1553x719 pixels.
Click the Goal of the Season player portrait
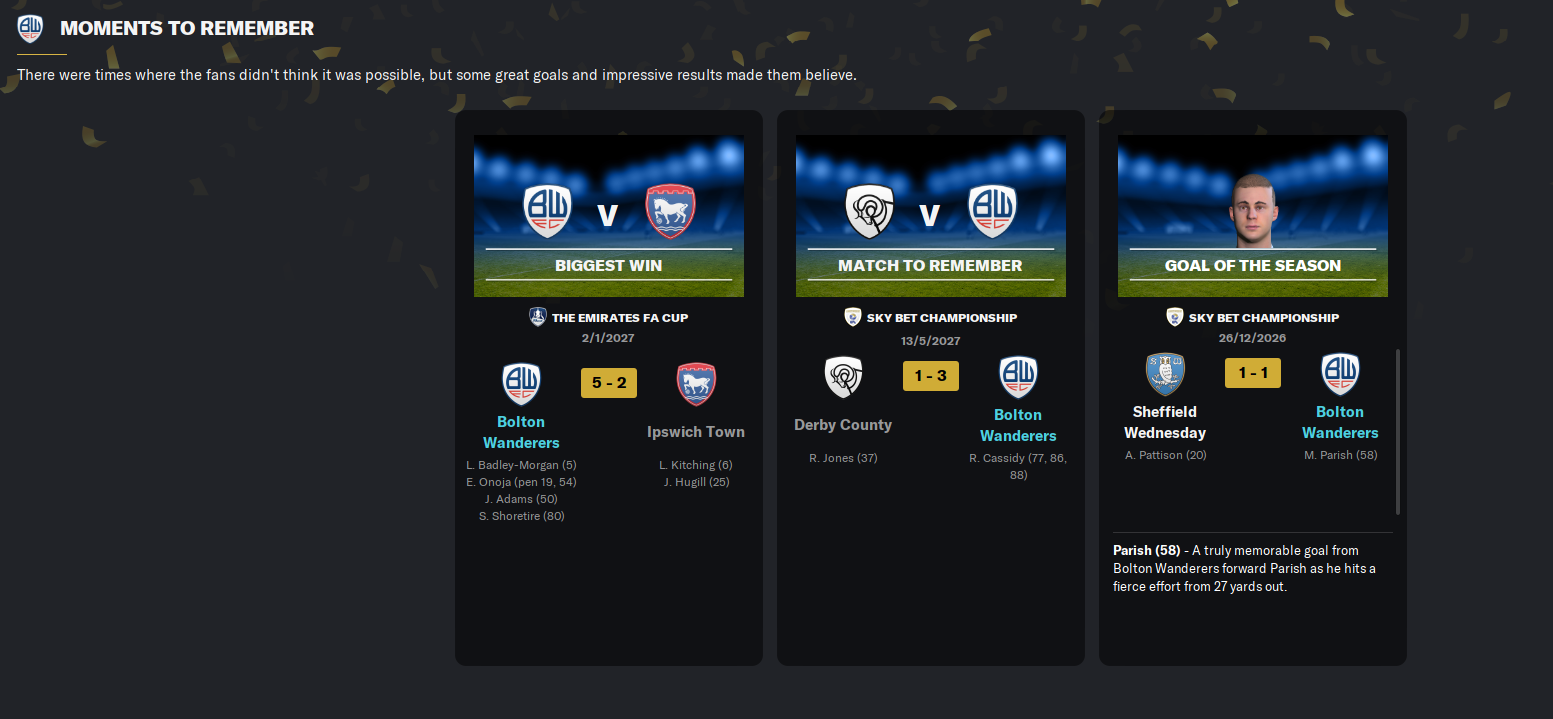[1253, 210]
